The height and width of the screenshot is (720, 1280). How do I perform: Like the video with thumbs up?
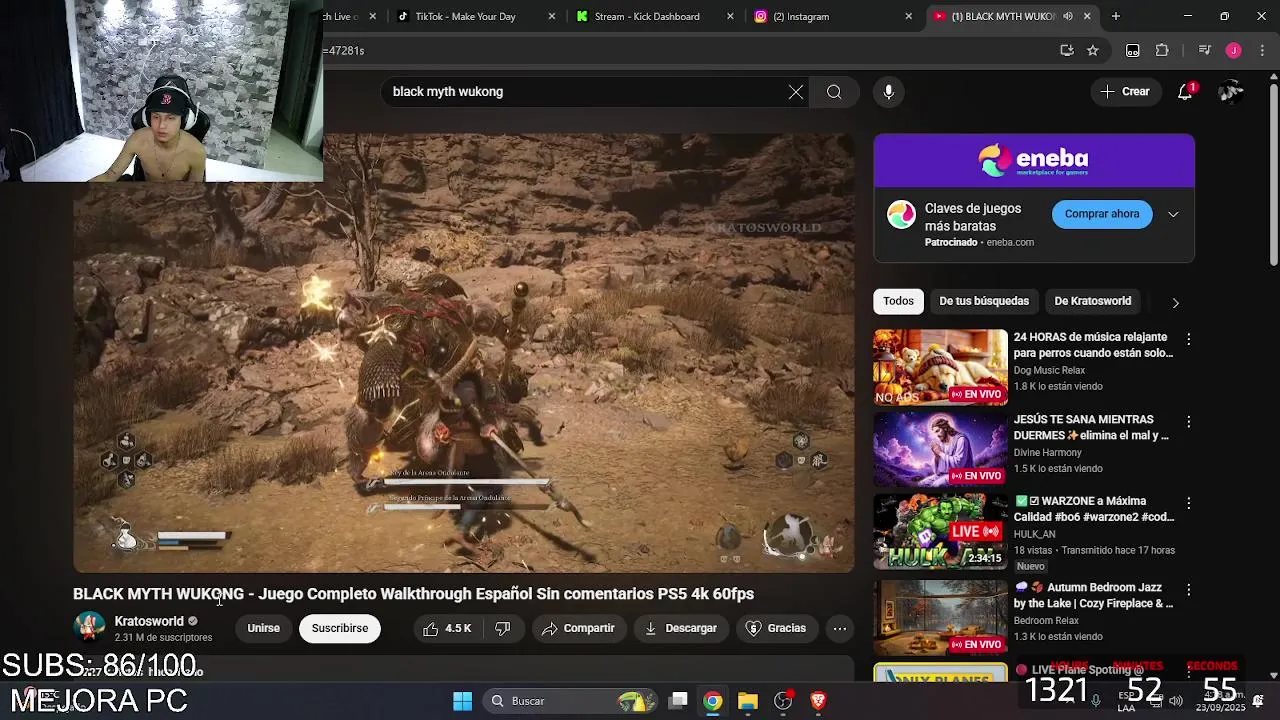446,628
